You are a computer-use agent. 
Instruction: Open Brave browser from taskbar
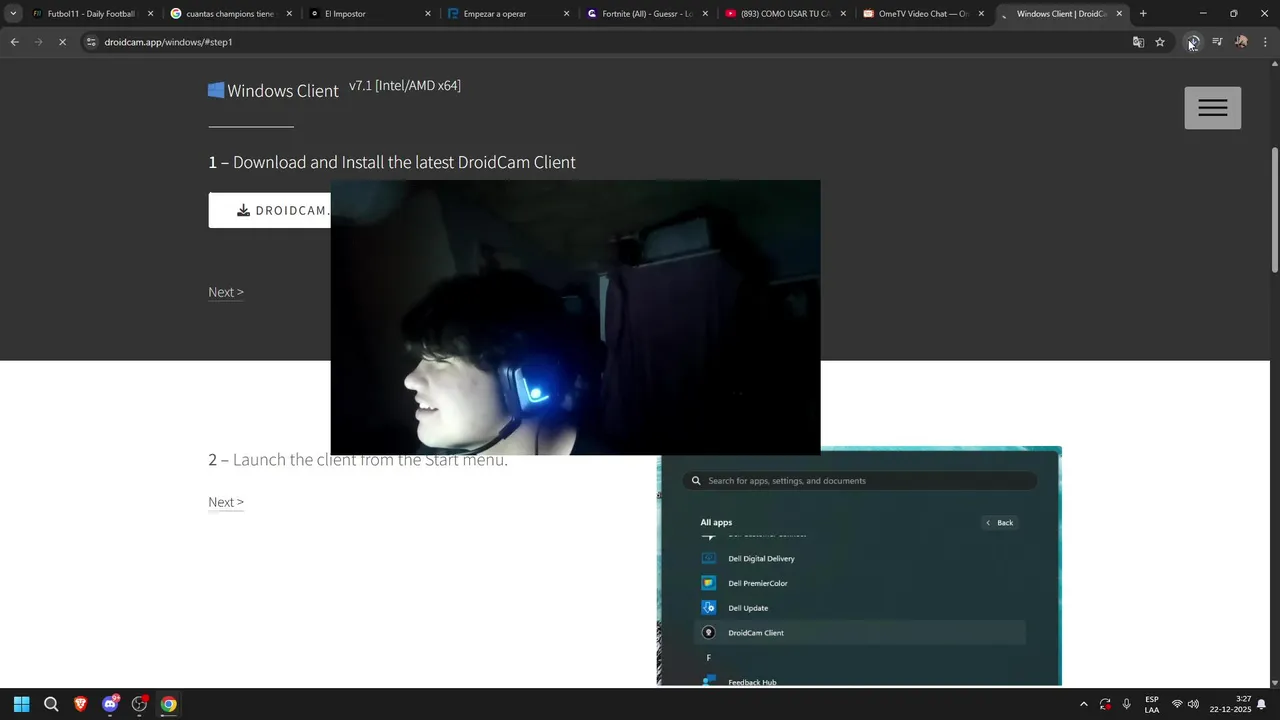[x=80, y=704]
